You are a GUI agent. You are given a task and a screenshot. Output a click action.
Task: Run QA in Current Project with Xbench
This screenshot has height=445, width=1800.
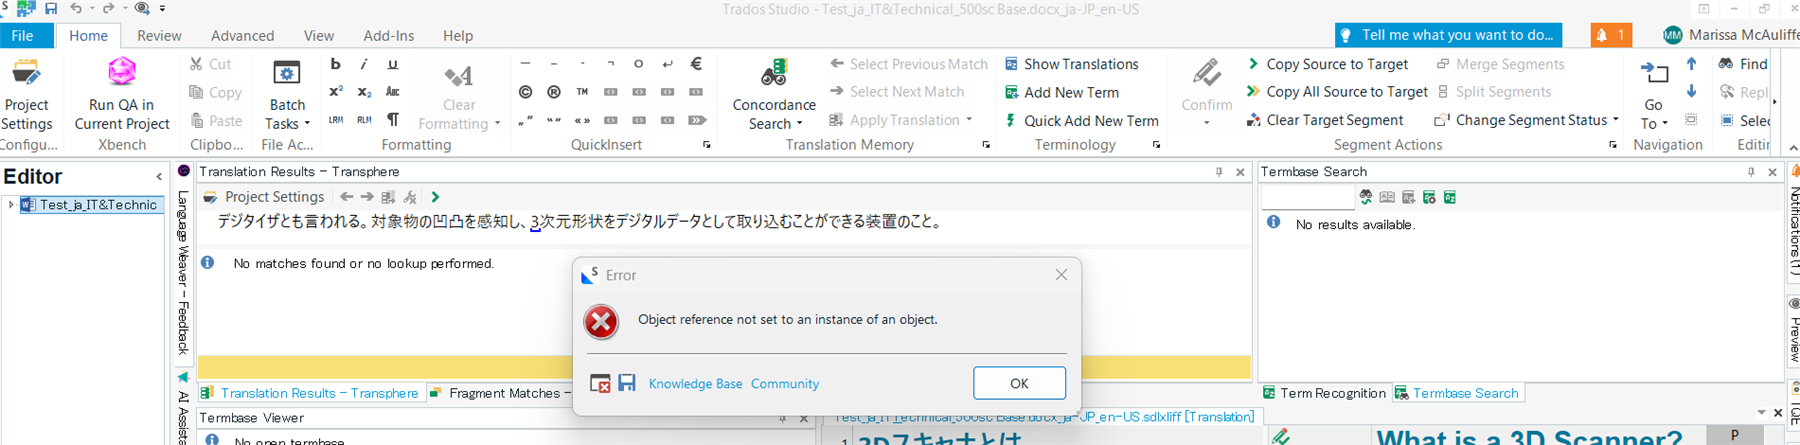tap(122, 94)
